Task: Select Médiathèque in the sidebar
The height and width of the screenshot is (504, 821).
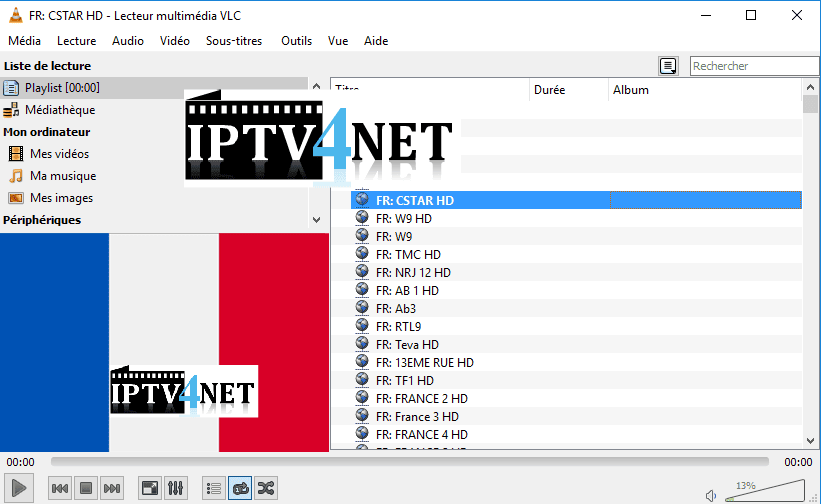Action: click(60, 110)
